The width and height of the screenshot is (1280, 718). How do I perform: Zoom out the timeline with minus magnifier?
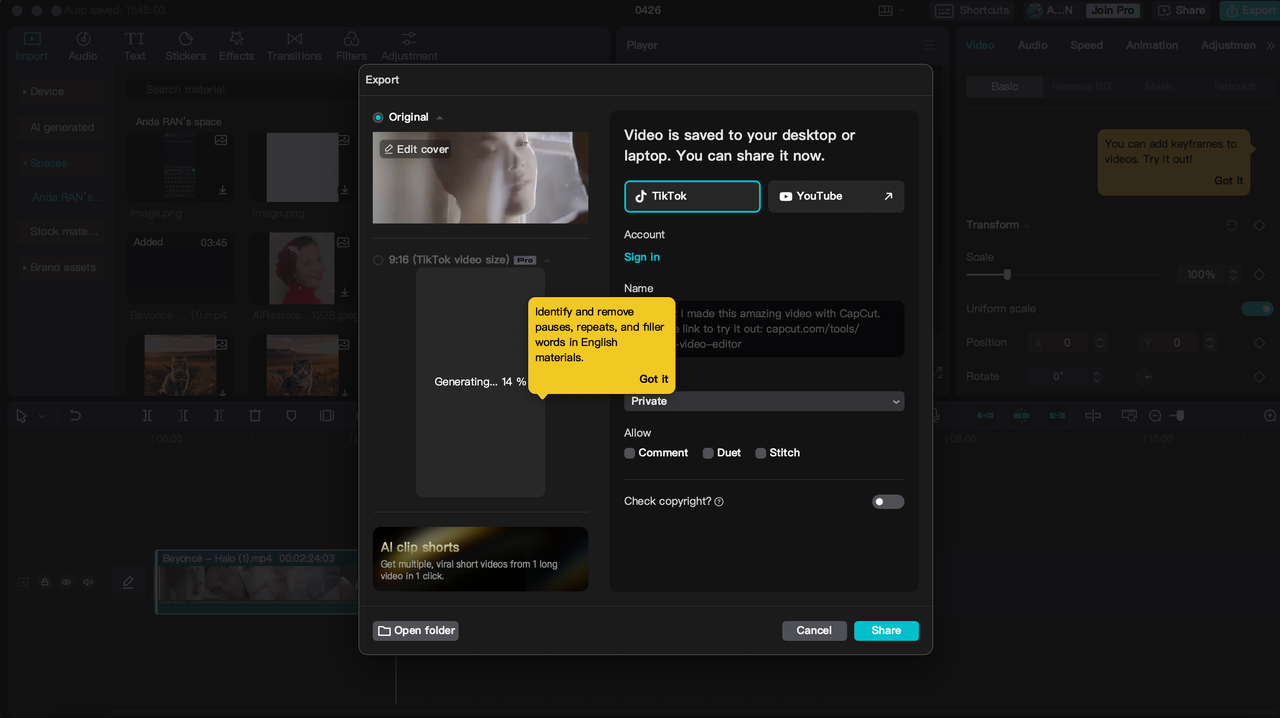click(x=1155, y=415)
